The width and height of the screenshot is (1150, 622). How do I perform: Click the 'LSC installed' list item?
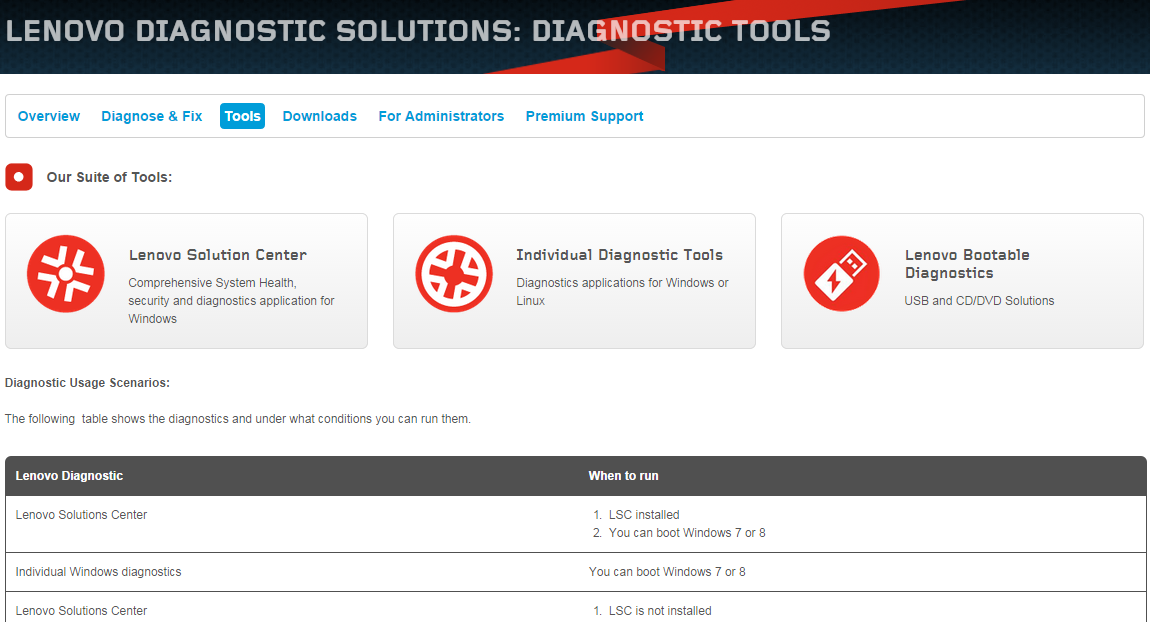click(x=644, y=515)
